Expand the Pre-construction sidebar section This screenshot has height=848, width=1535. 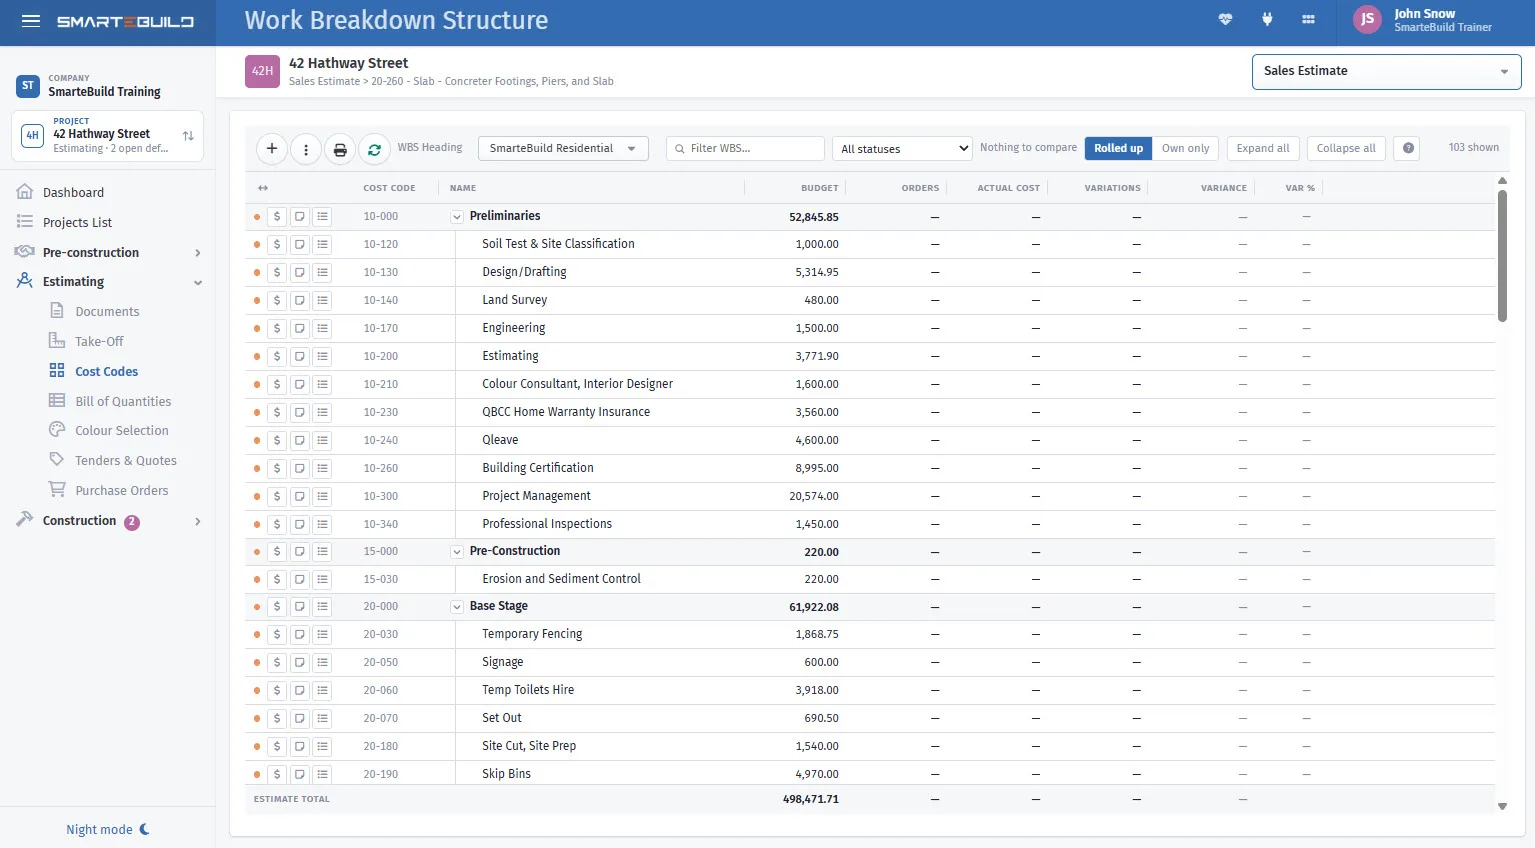[198, 253]
